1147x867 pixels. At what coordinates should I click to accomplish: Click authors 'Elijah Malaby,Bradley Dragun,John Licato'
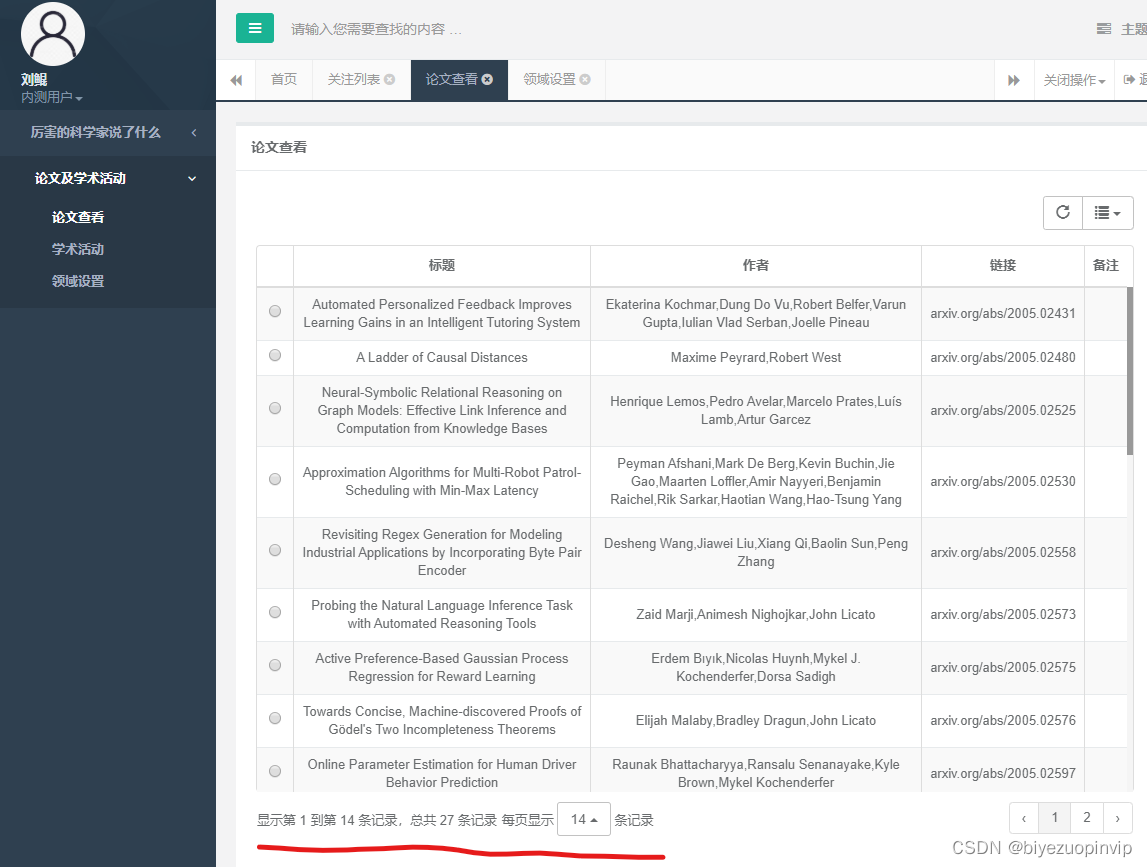coord(756,721)
